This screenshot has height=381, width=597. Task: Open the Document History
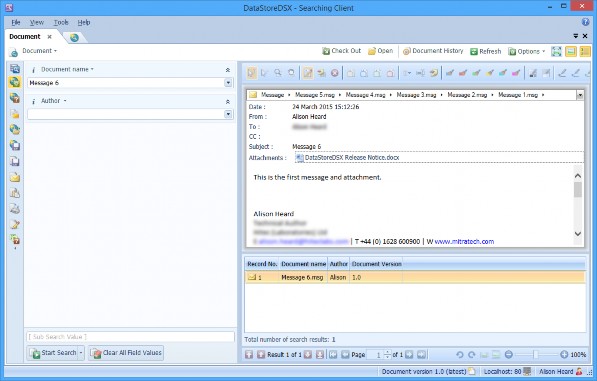tap(433, 51)
